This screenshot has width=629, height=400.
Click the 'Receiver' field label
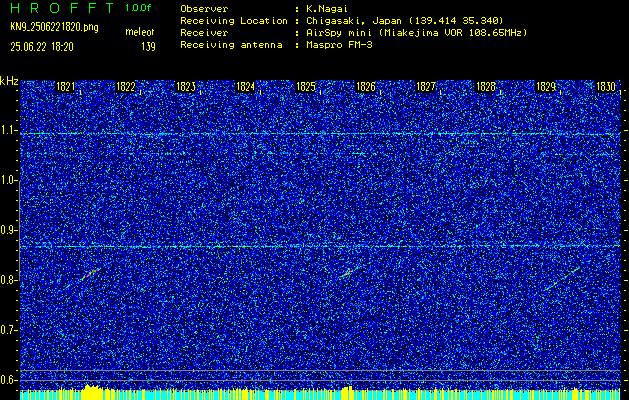(204, 33)
